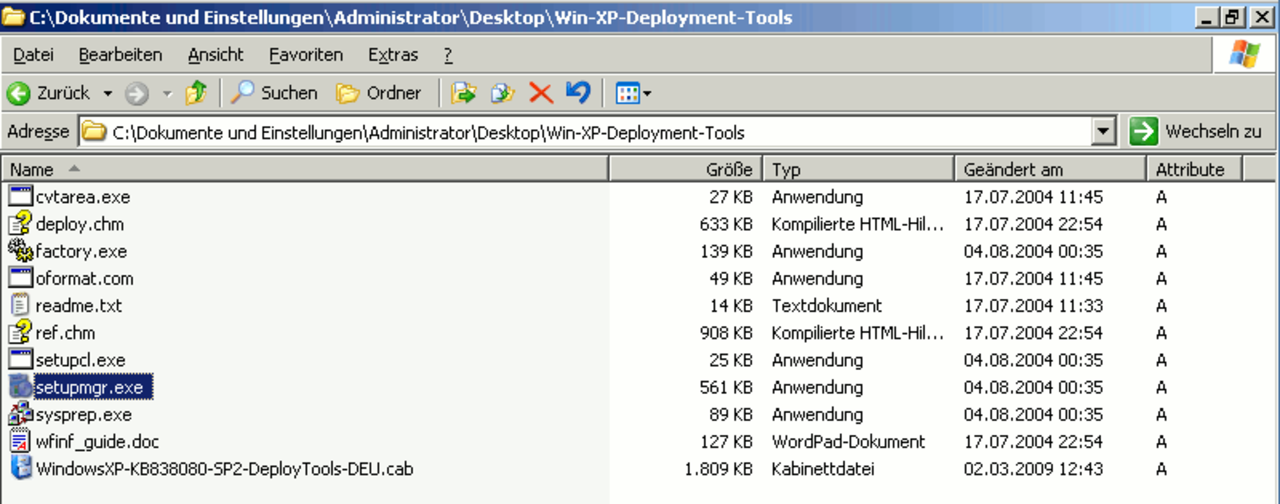This screenshot has width=1280, height=504.
Task: Click the cvtarea.exe file icon
Action: pyautogui.click(x=21, y=196)
